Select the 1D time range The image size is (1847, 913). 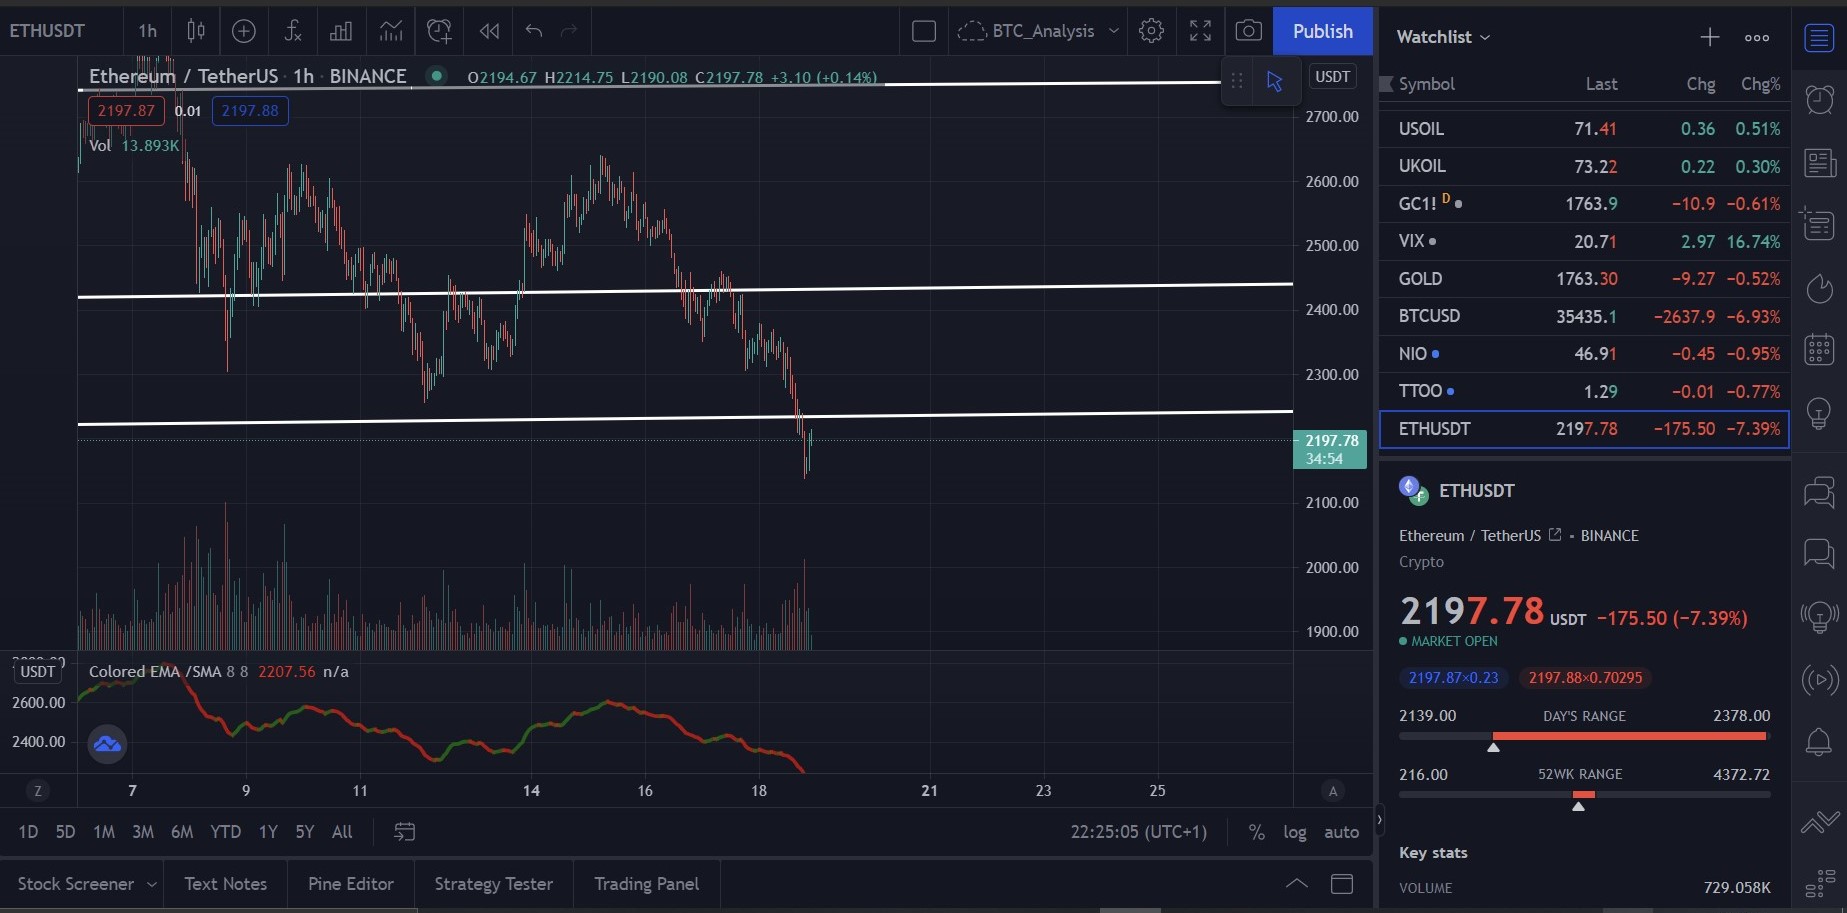click(28, 832)
